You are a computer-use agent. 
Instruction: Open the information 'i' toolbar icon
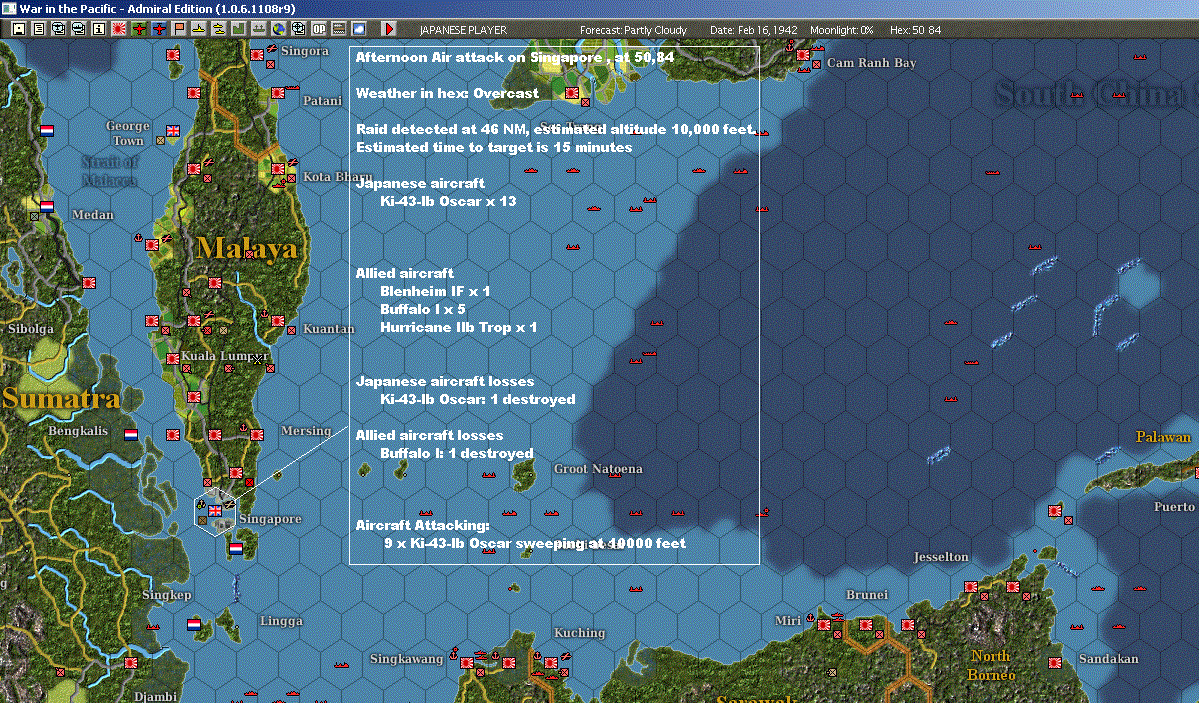[x=99, y=29]
